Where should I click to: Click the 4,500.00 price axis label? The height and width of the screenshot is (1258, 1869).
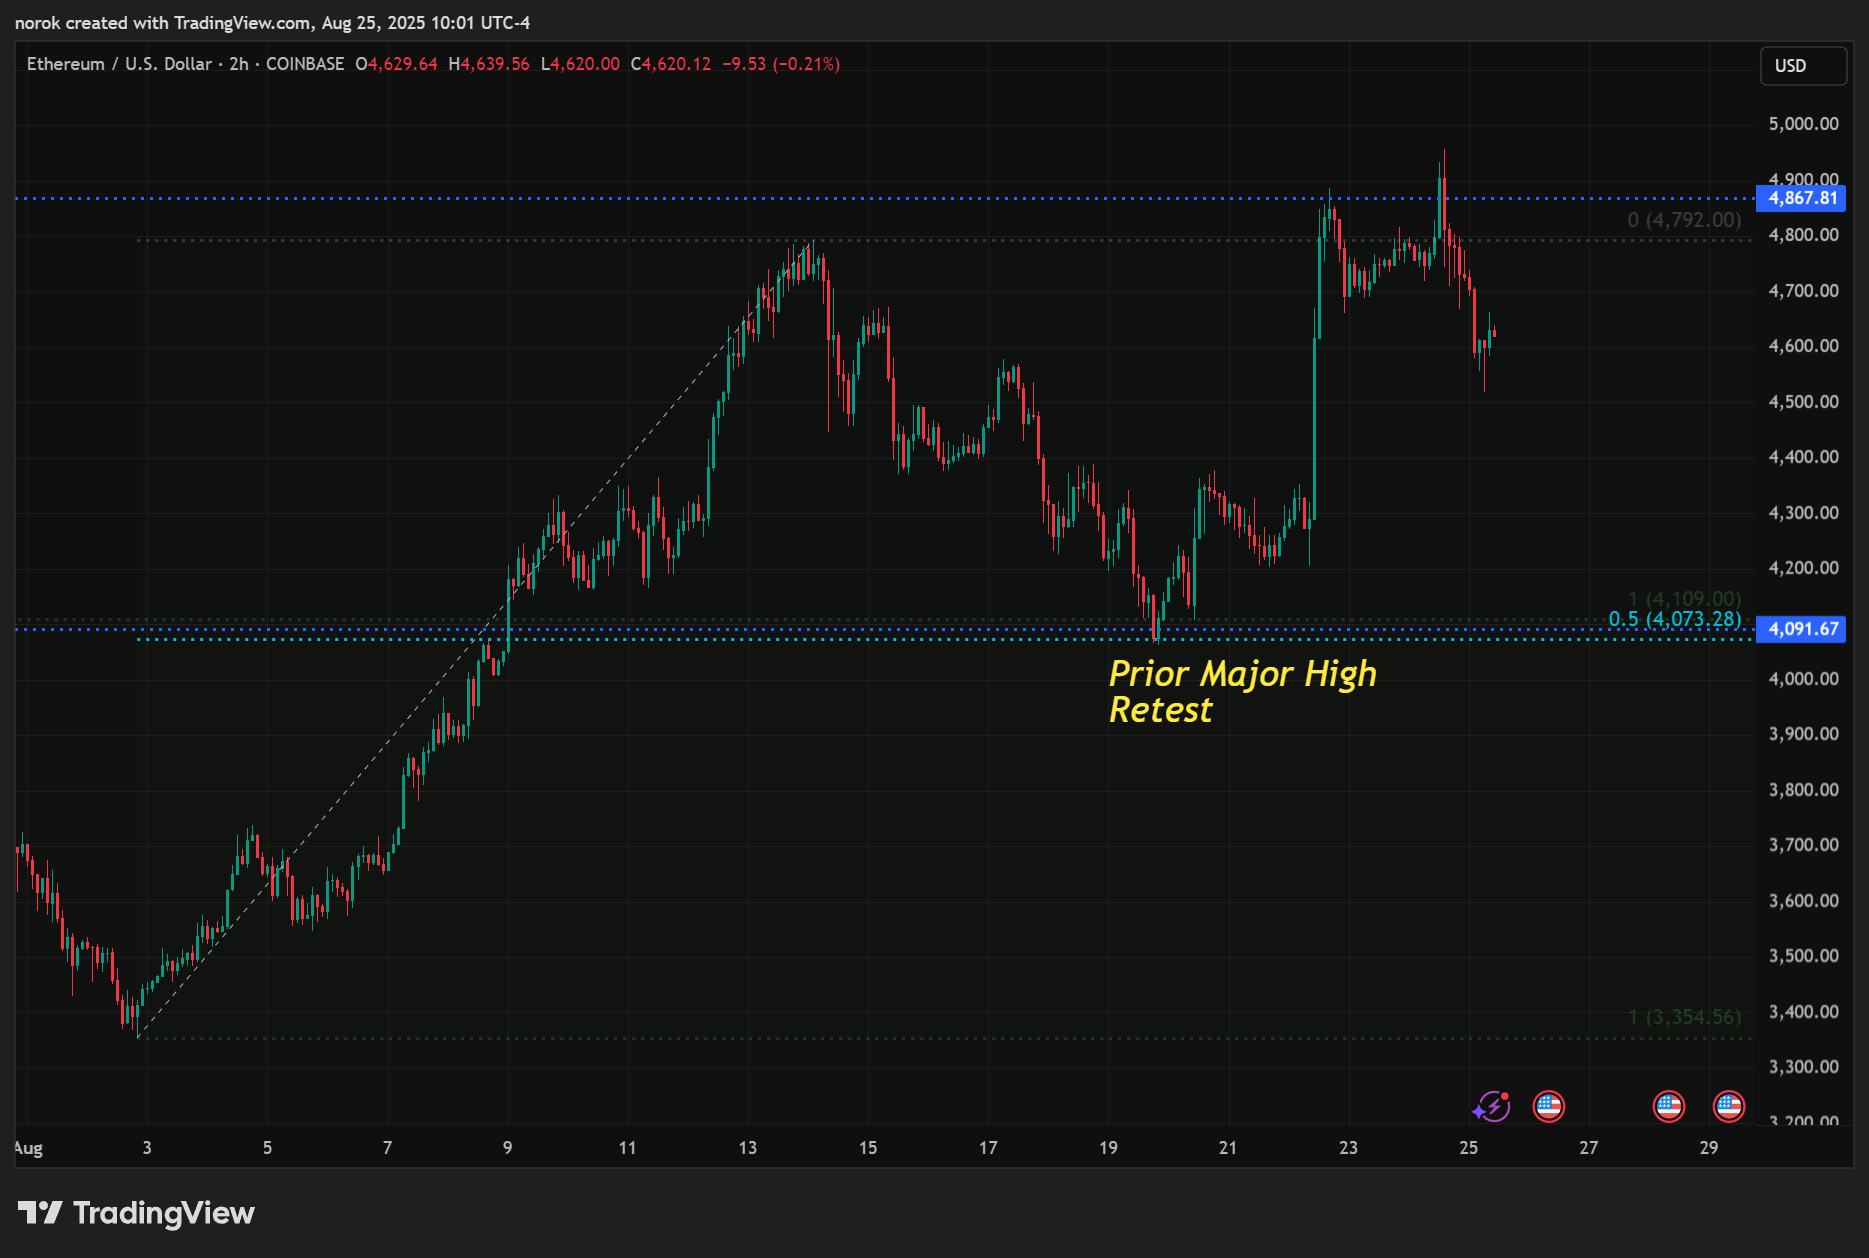(1803, 402)
